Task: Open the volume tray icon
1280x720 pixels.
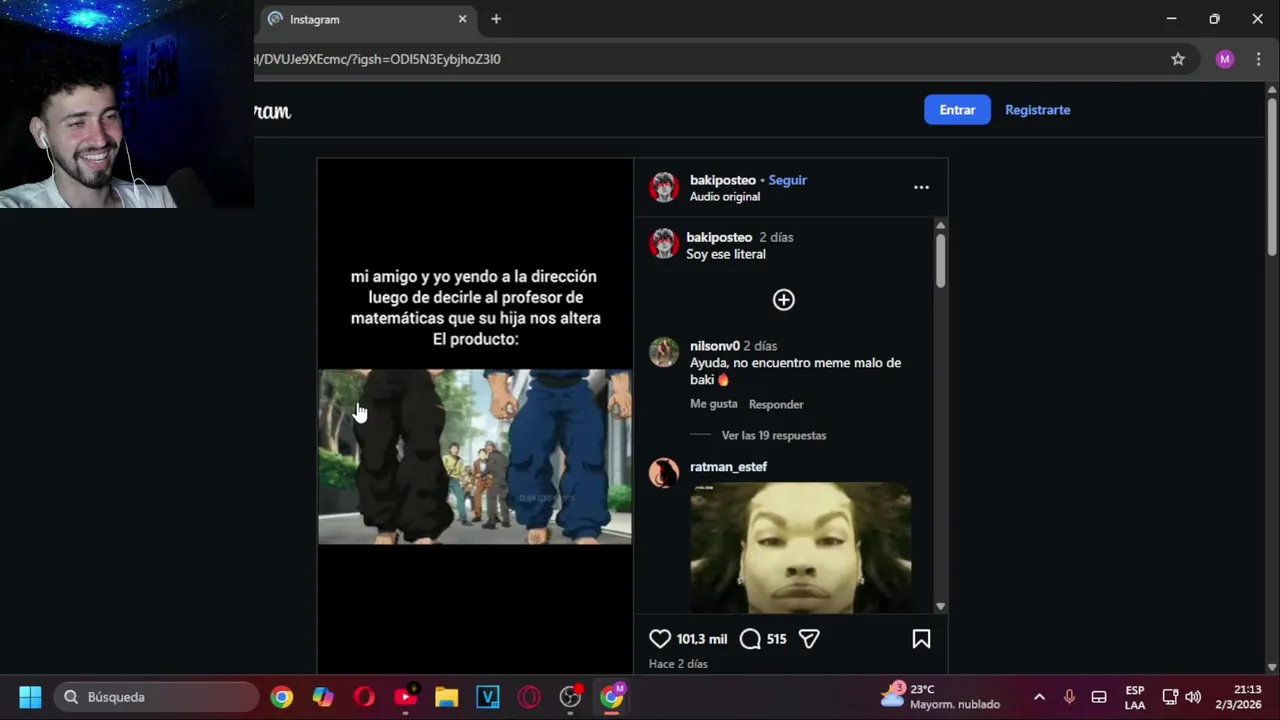Action: pos(1193,697)
